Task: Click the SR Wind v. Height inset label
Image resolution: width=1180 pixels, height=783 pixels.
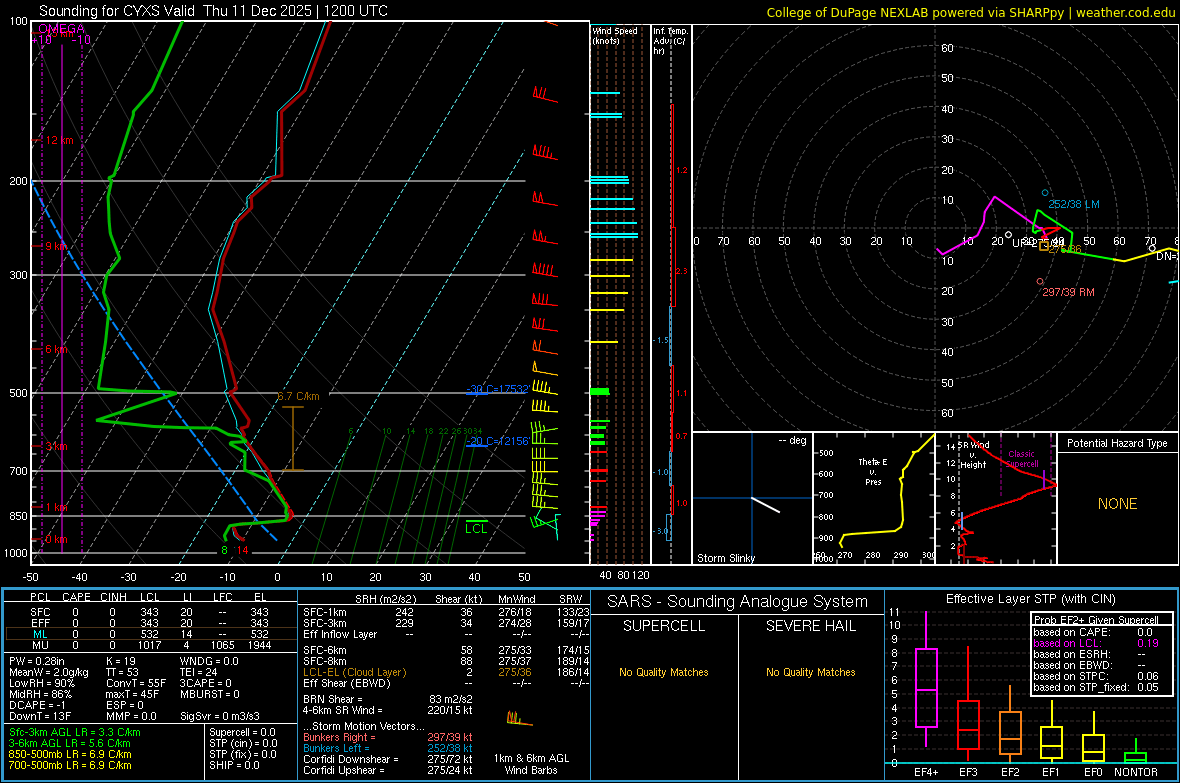Action: tap(973, 455)
